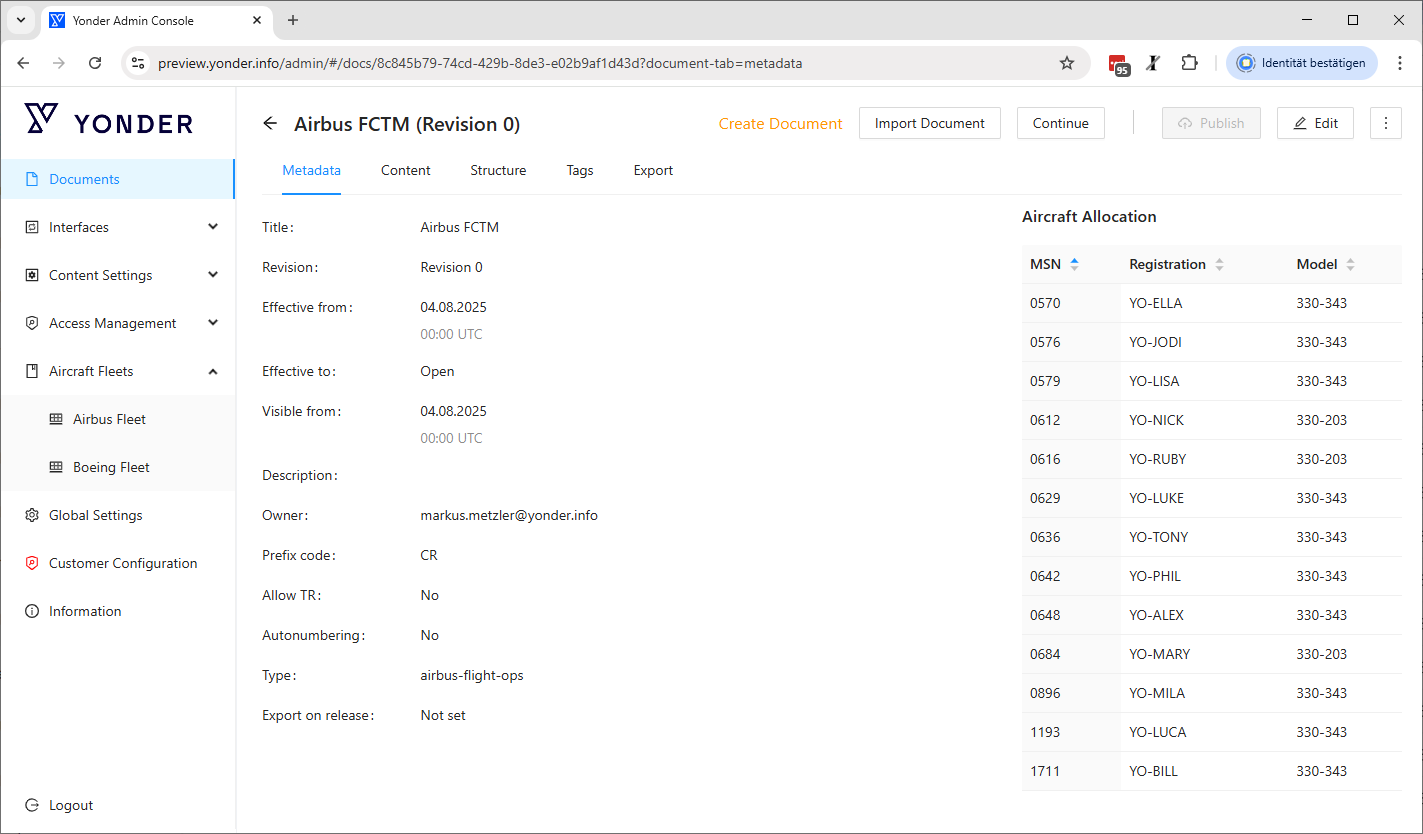Open Customer Configuration in the sidebar
Viewport: 1423px width, 834px height.
pyautogui.click(x=118, y=563)
